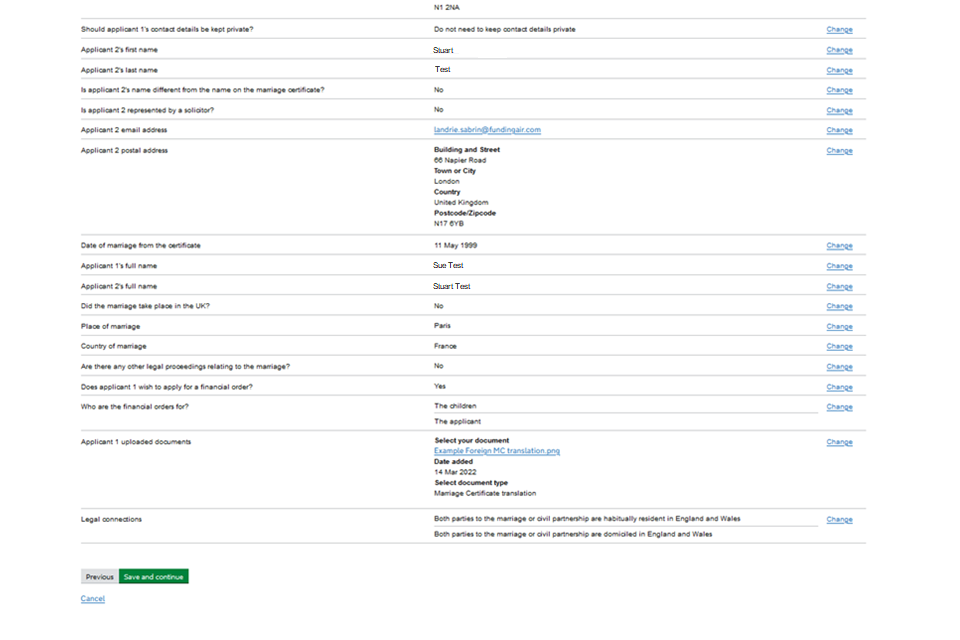960x640 pixels.
Task: Change date of marriage from the certificate
Action: coord(839,246)
